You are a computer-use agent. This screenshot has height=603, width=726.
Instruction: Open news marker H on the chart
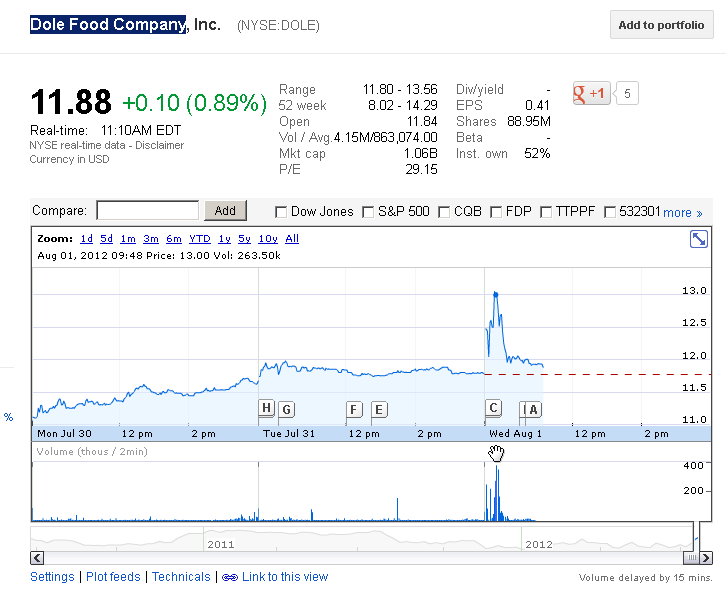click(266, 408)
